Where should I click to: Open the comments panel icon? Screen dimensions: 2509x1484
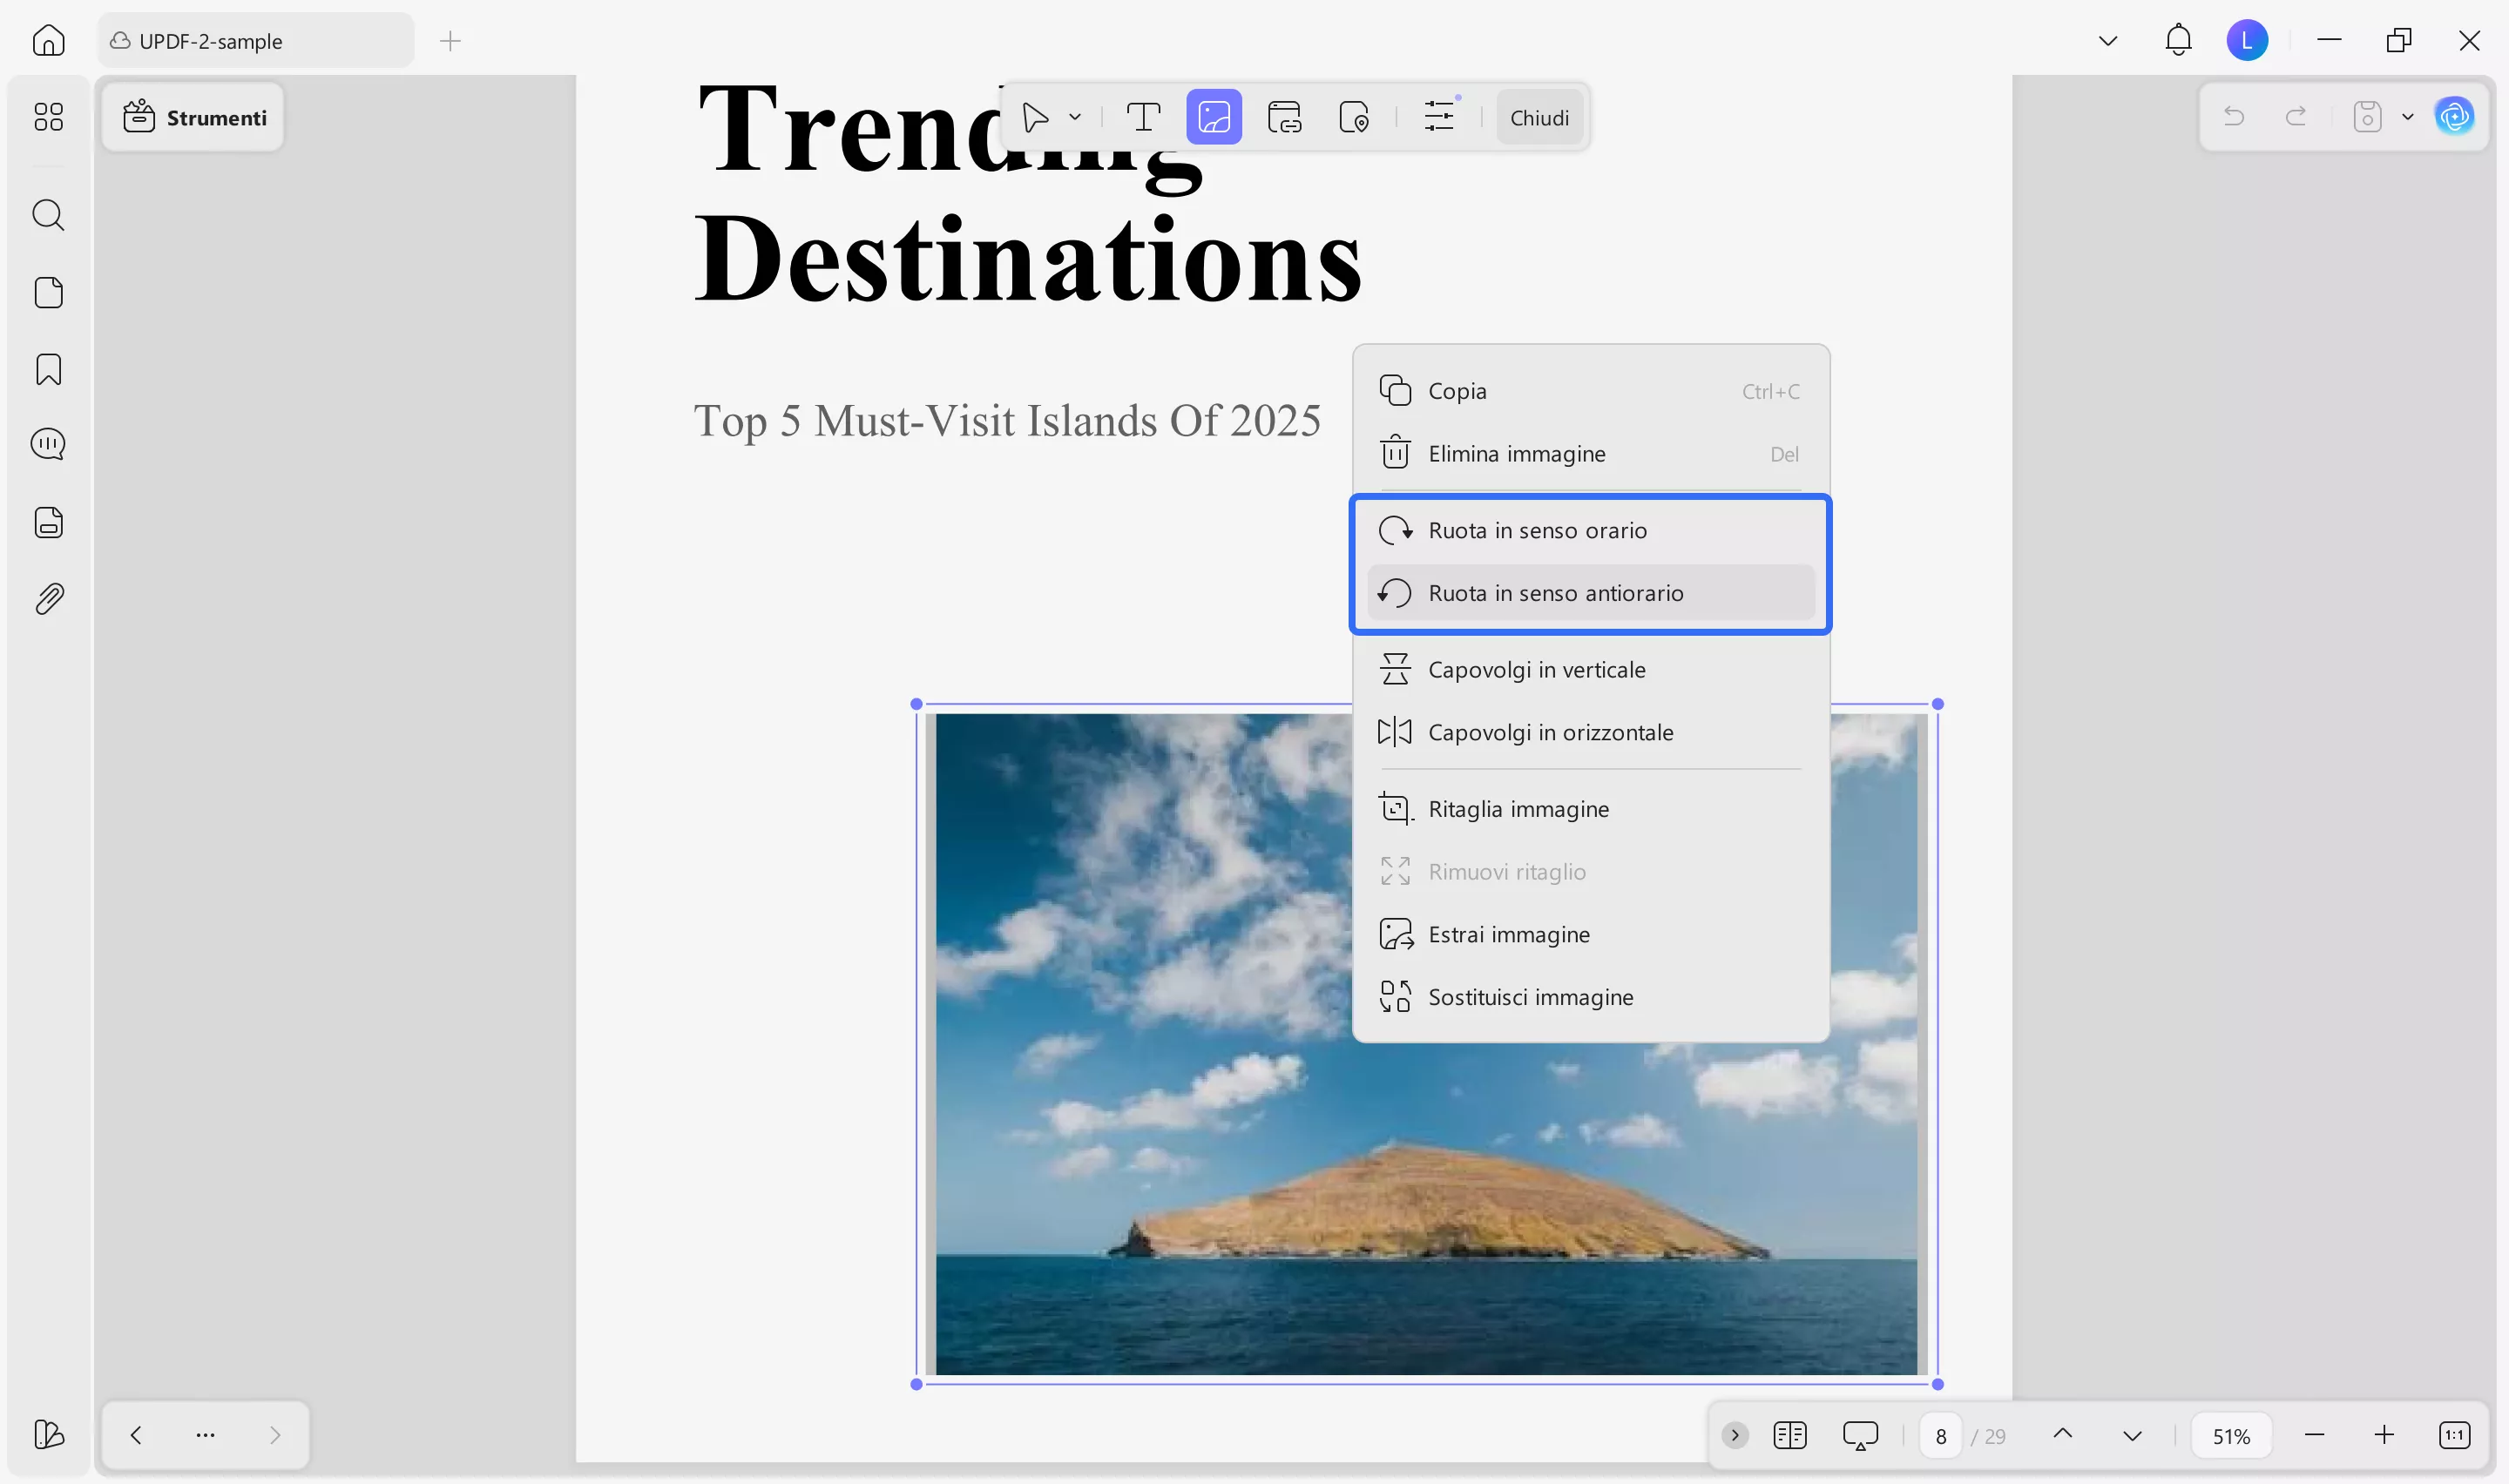coord(48,444)
